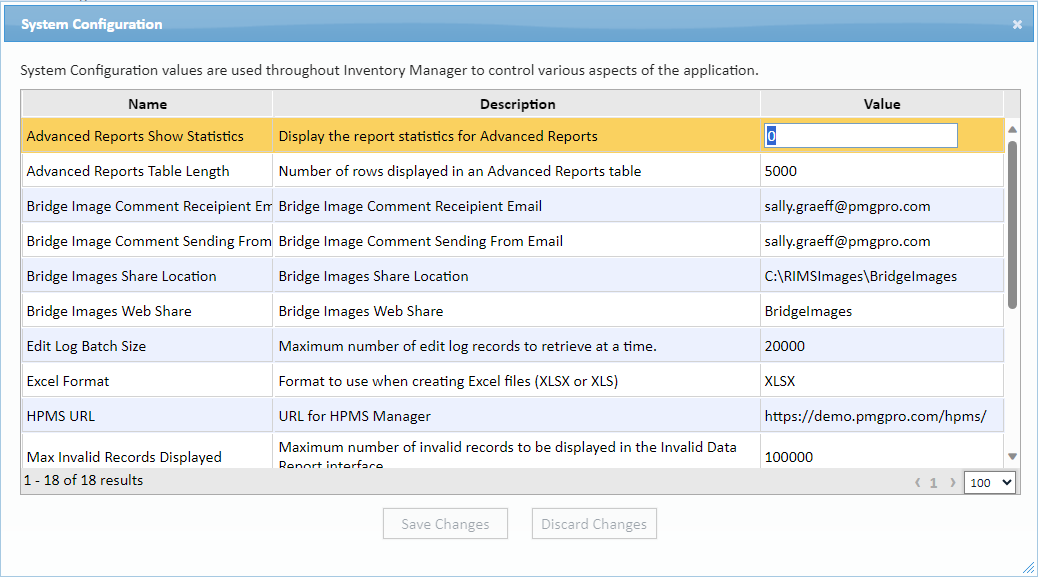
Task: Select the HPMS URL name cell
Action: (147, 416)
